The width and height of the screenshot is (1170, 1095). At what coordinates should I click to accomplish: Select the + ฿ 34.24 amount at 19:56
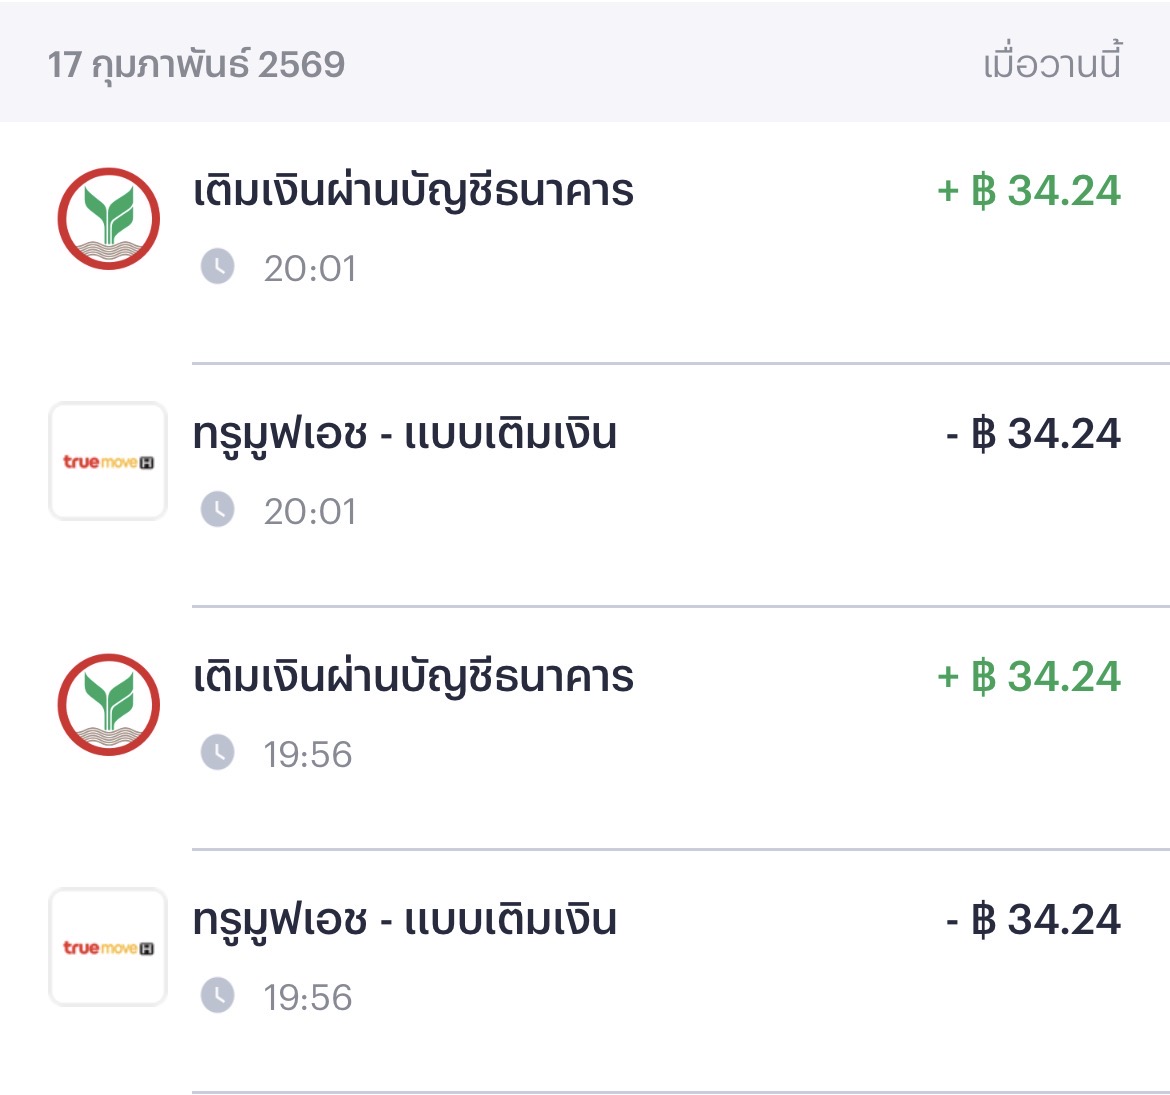(x=1029, y=677)
